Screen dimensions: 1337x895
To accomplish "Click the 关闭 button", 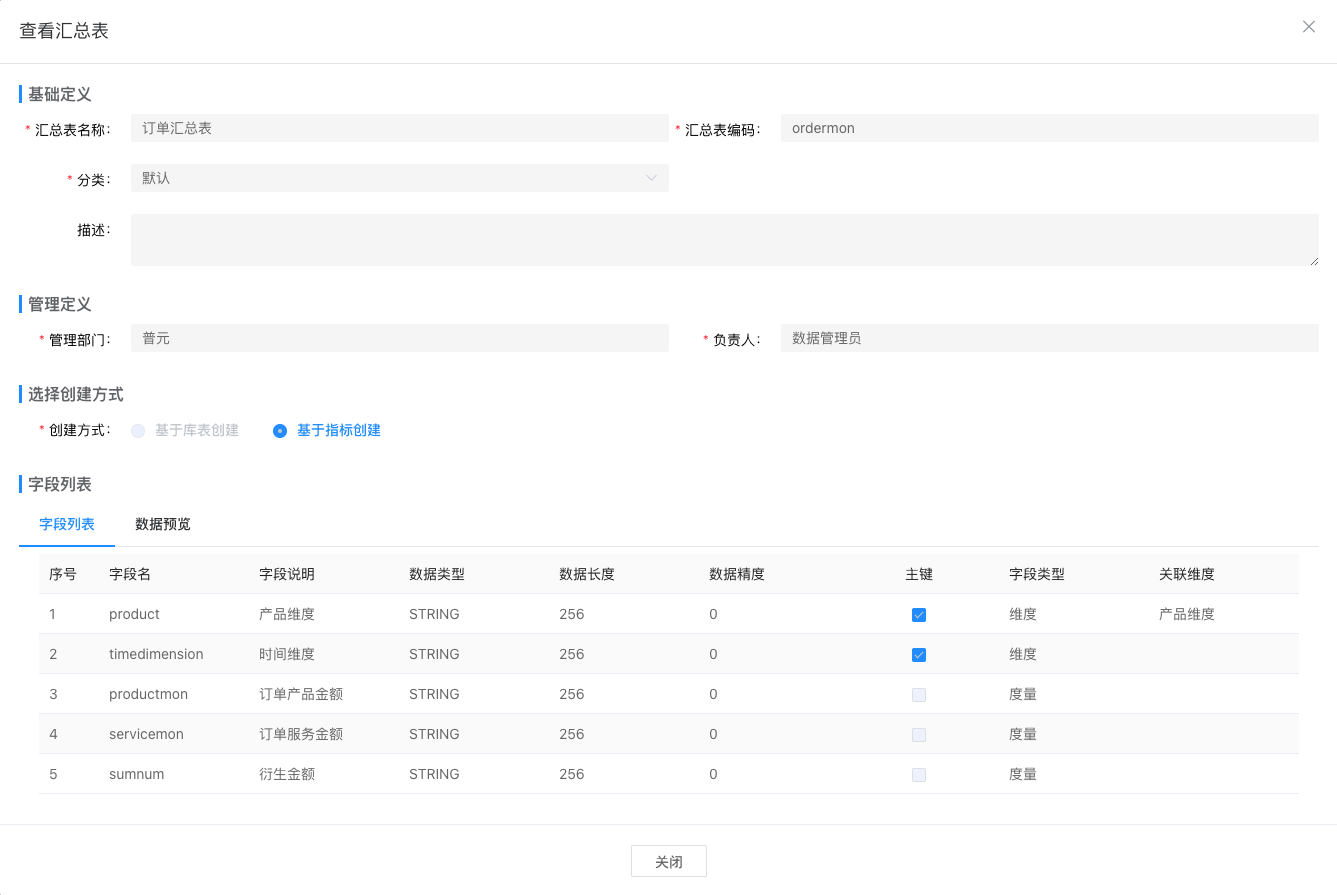I will coord(668,861).
